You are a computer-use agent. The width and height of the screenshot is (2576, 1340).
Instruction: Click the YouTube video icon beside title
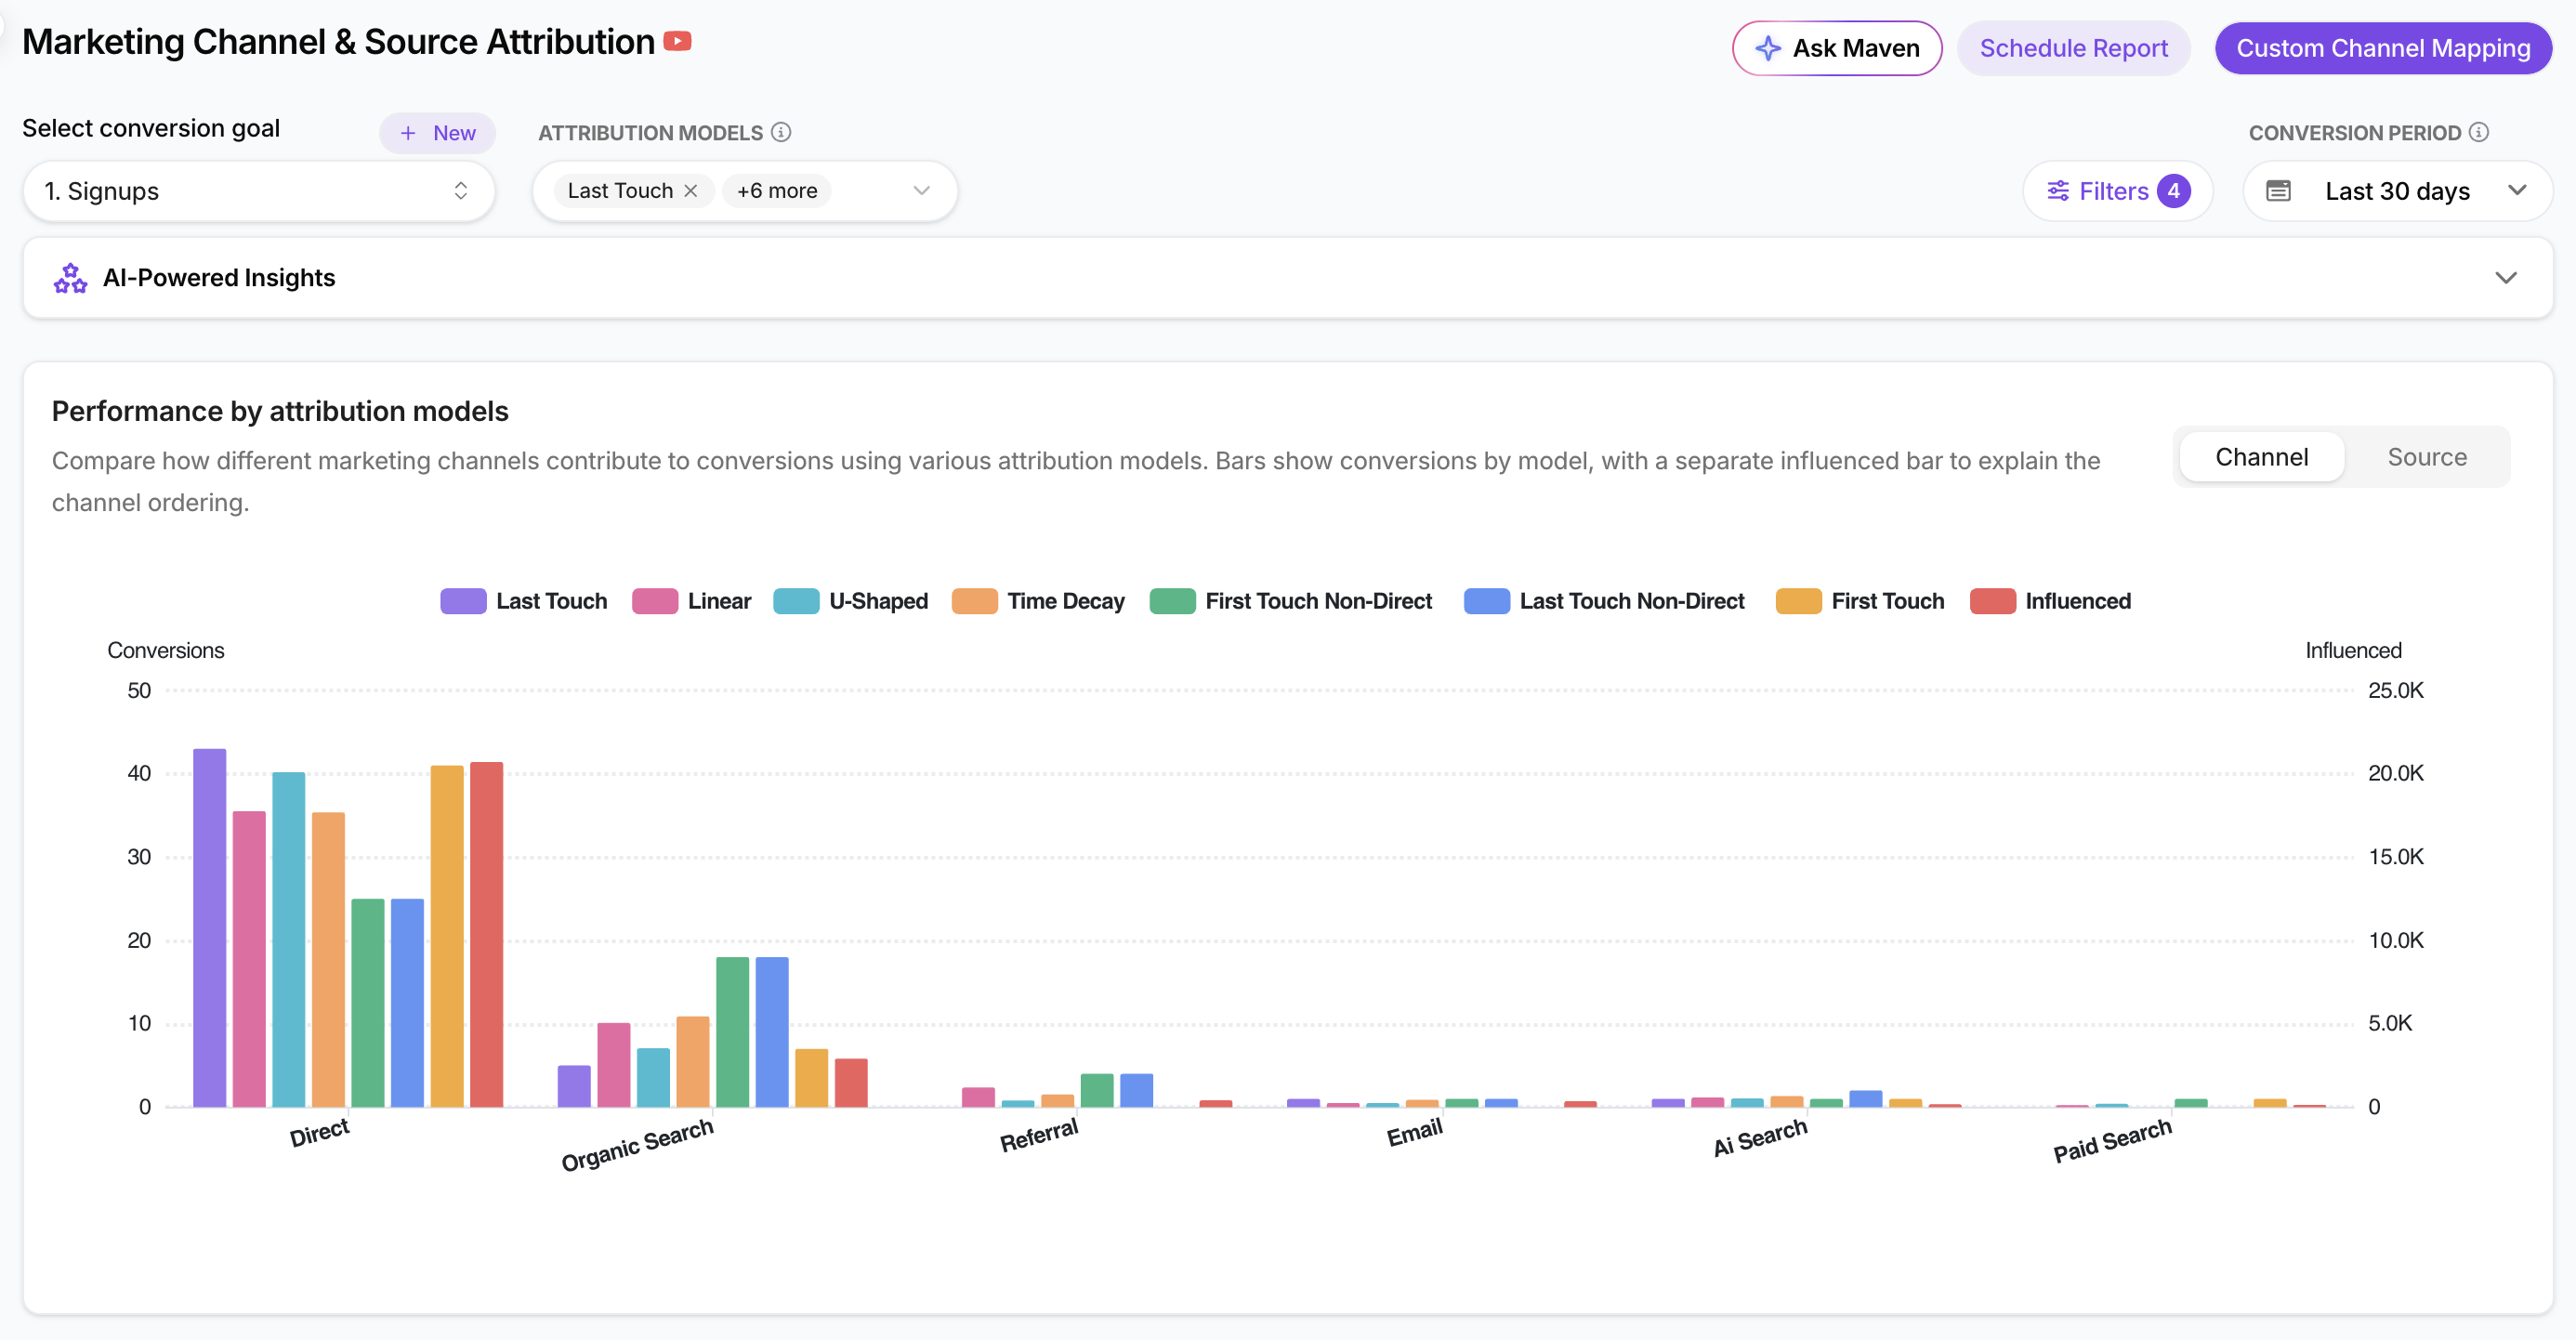[677, 41]
